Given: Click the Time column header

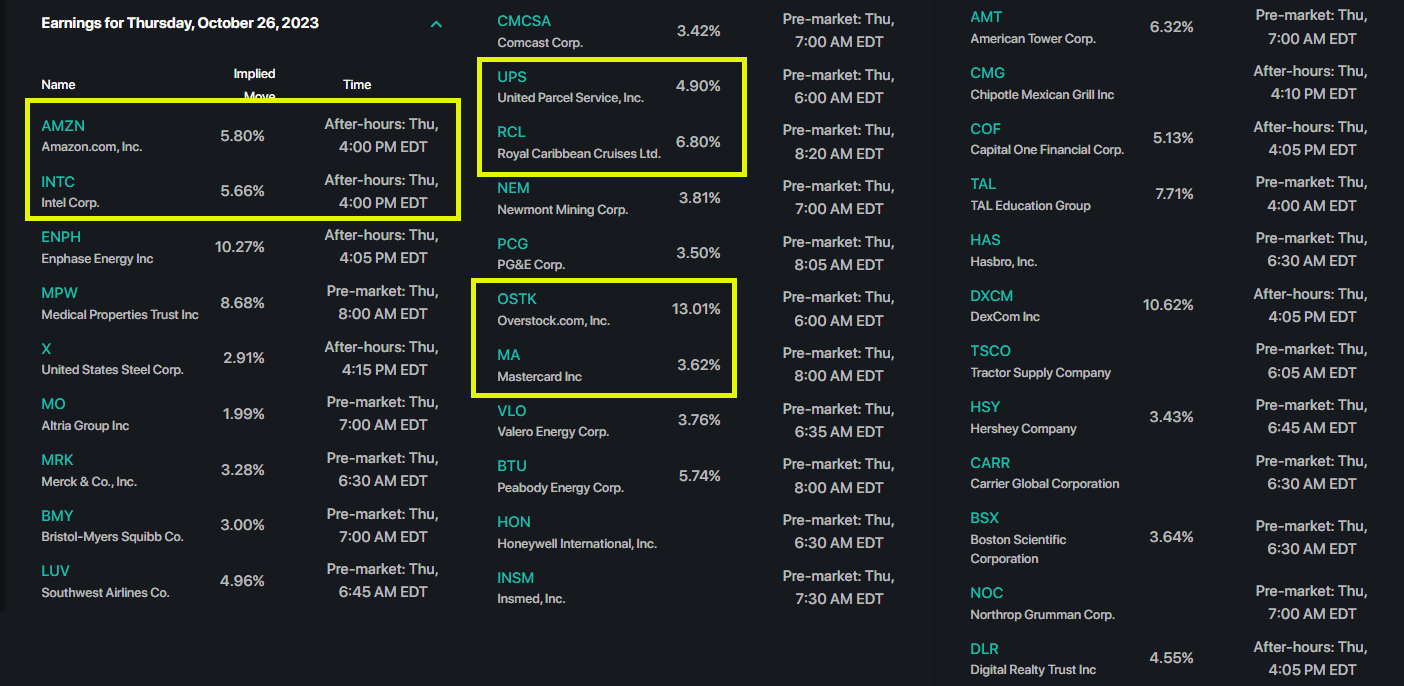Looking at the screenshot, I should 357,85.
